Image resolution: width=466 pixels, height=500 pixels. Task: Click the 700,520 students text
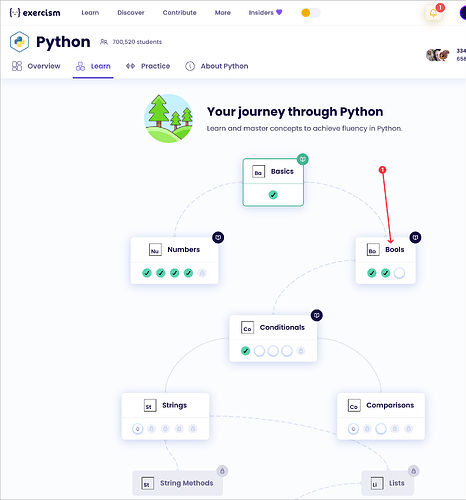pos(137,42)
